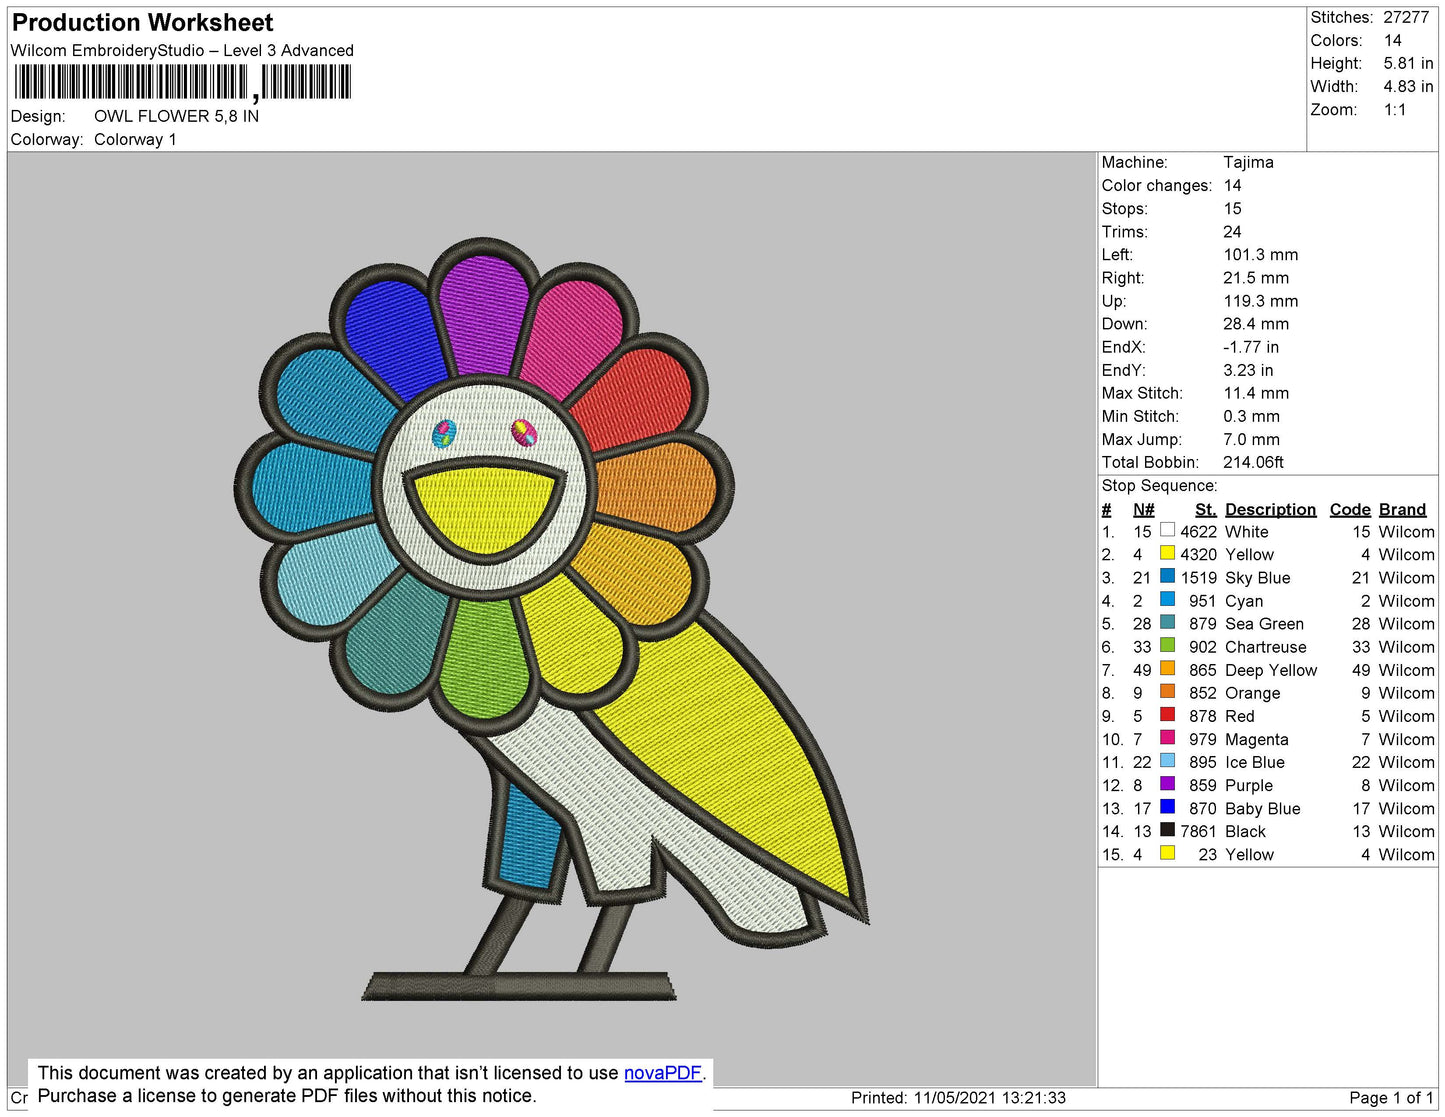This screenshot has height=1117, width=1445.
Task: Click the printed timestamp "11/05/2021 13:21:33"
Action: click(x=989, y=1098)
